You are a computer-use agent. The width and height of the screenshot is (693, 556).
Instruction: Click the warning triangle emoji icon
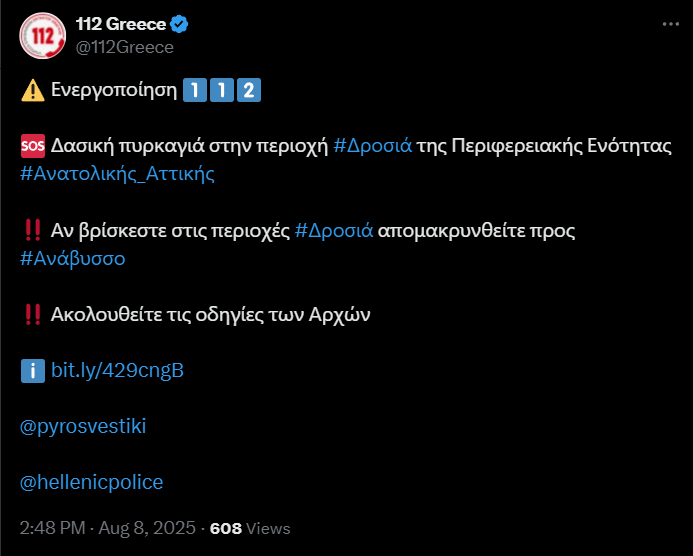[31, 91]
